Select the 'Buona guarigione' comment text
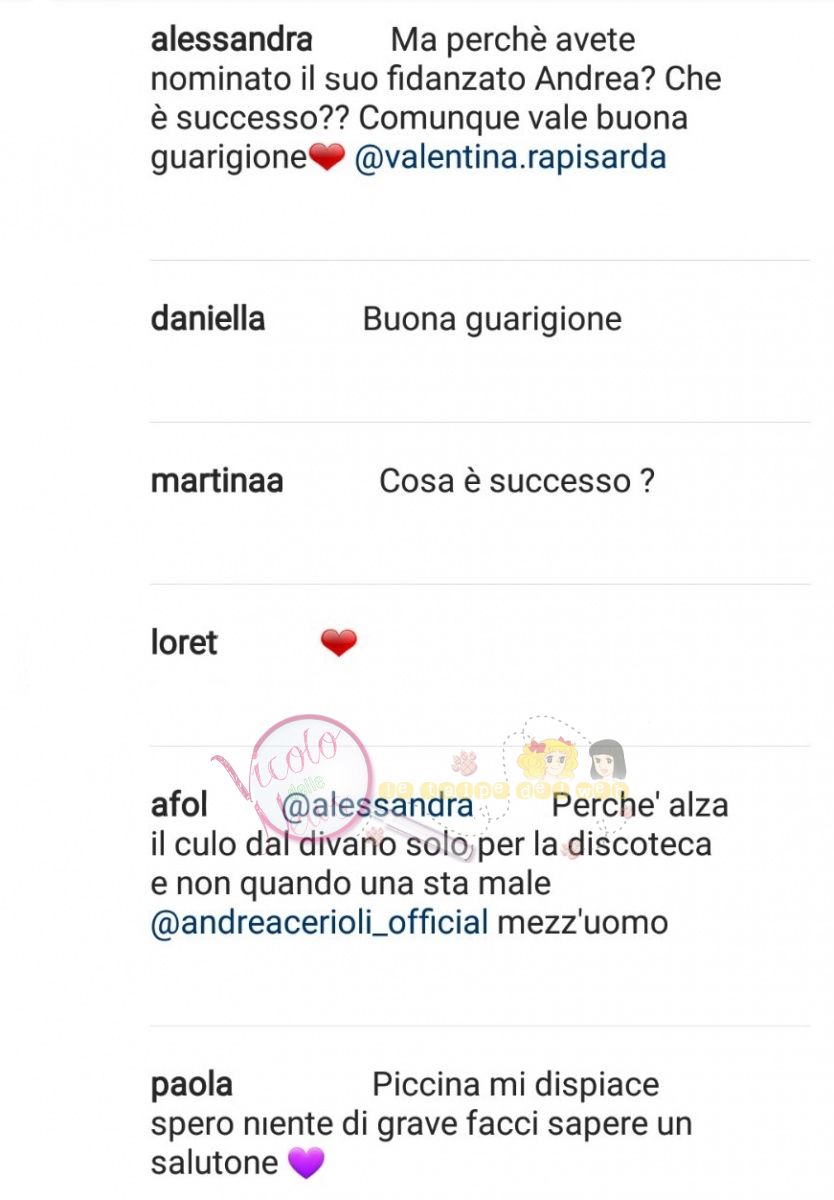The height and width of the screenshot is (1200, 834). pos(492,319)
